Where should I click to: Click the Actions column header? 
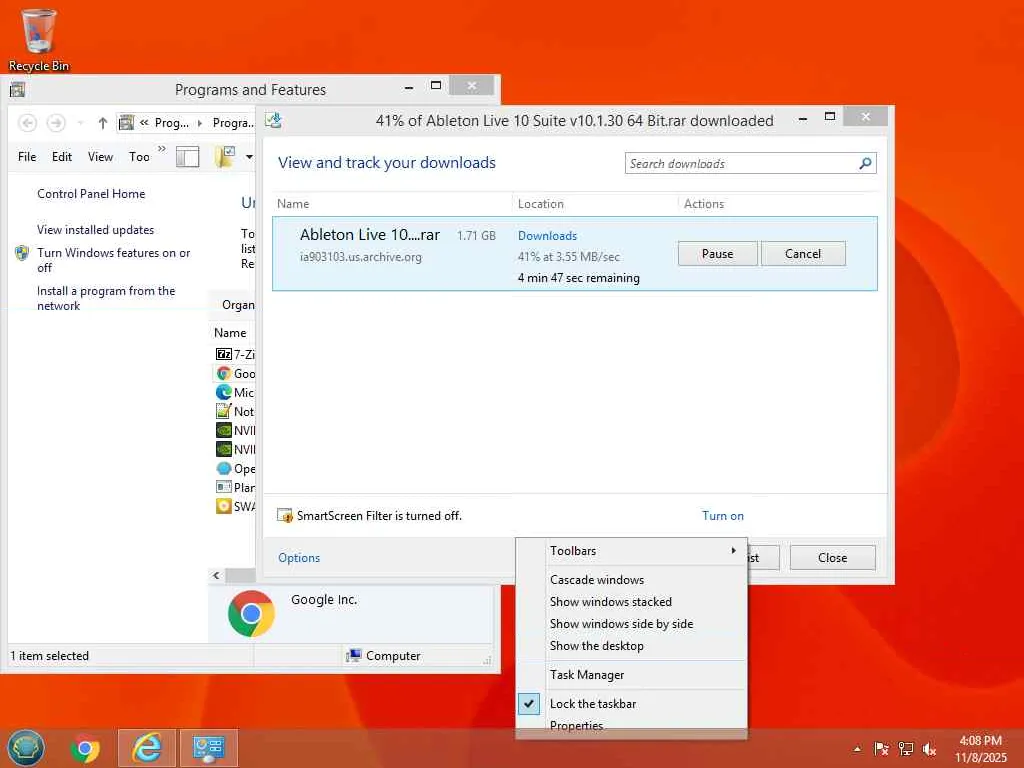[704, 204]
